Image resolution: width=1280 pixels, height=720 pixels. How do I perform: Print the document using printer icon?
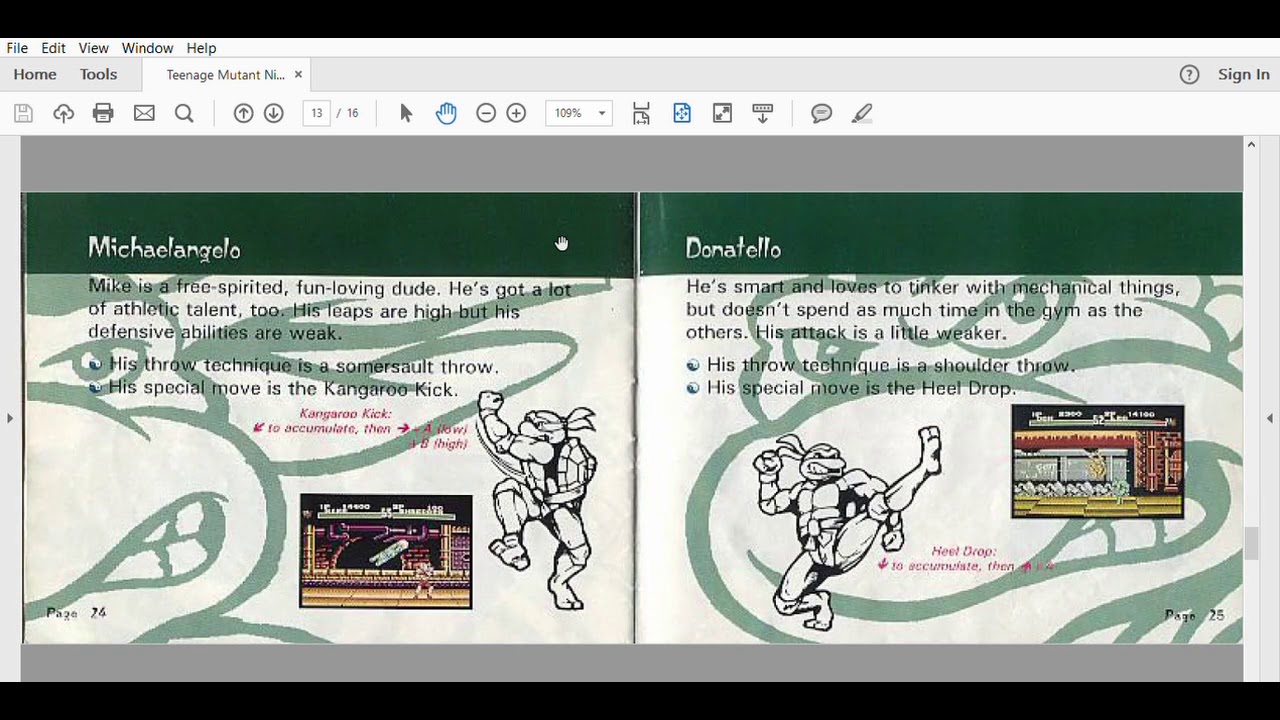click(x=103, y=113)
